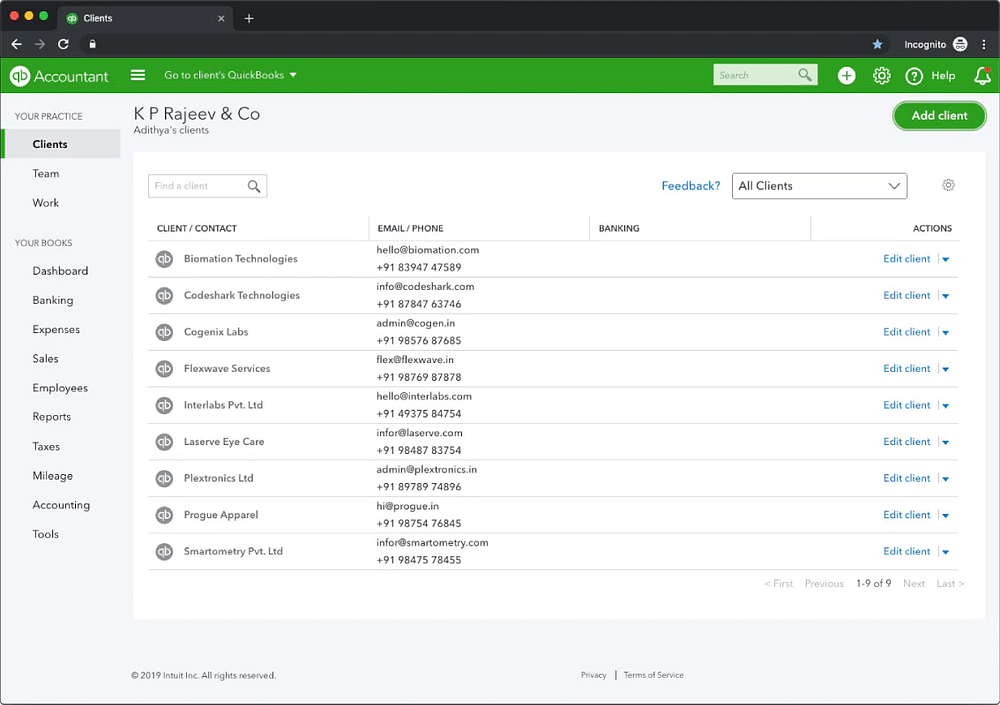The width and height of the screenshot is (1000, 705).
Task: Expand actions arrow for Biomation Technologies
Action: [946, 260]
